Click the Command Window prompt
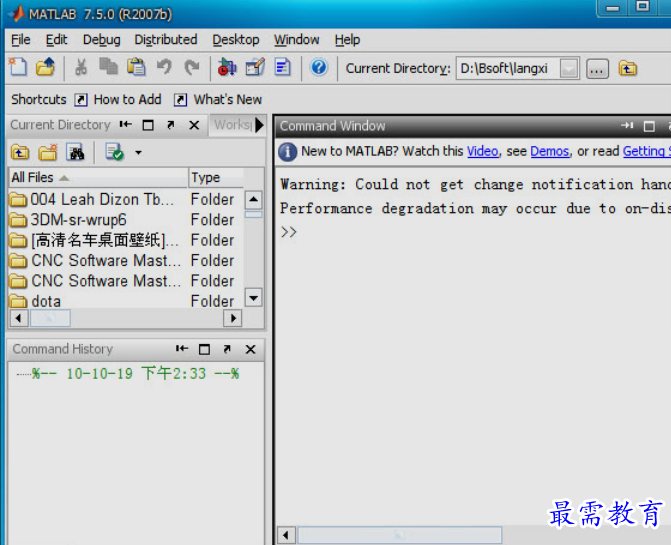671x545 pixels. pos(289,232)
